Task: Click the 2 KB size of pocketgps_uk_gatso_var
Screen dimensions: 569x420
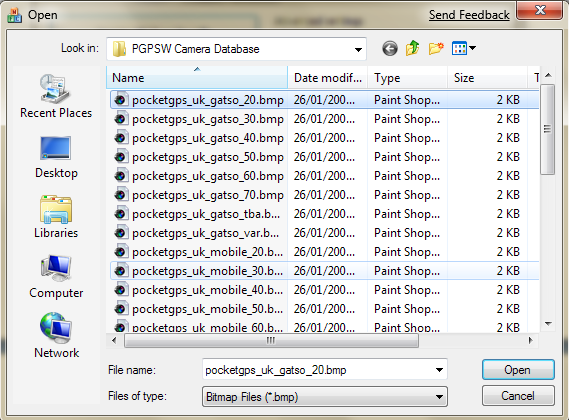Action: click(x=508, y=233)
